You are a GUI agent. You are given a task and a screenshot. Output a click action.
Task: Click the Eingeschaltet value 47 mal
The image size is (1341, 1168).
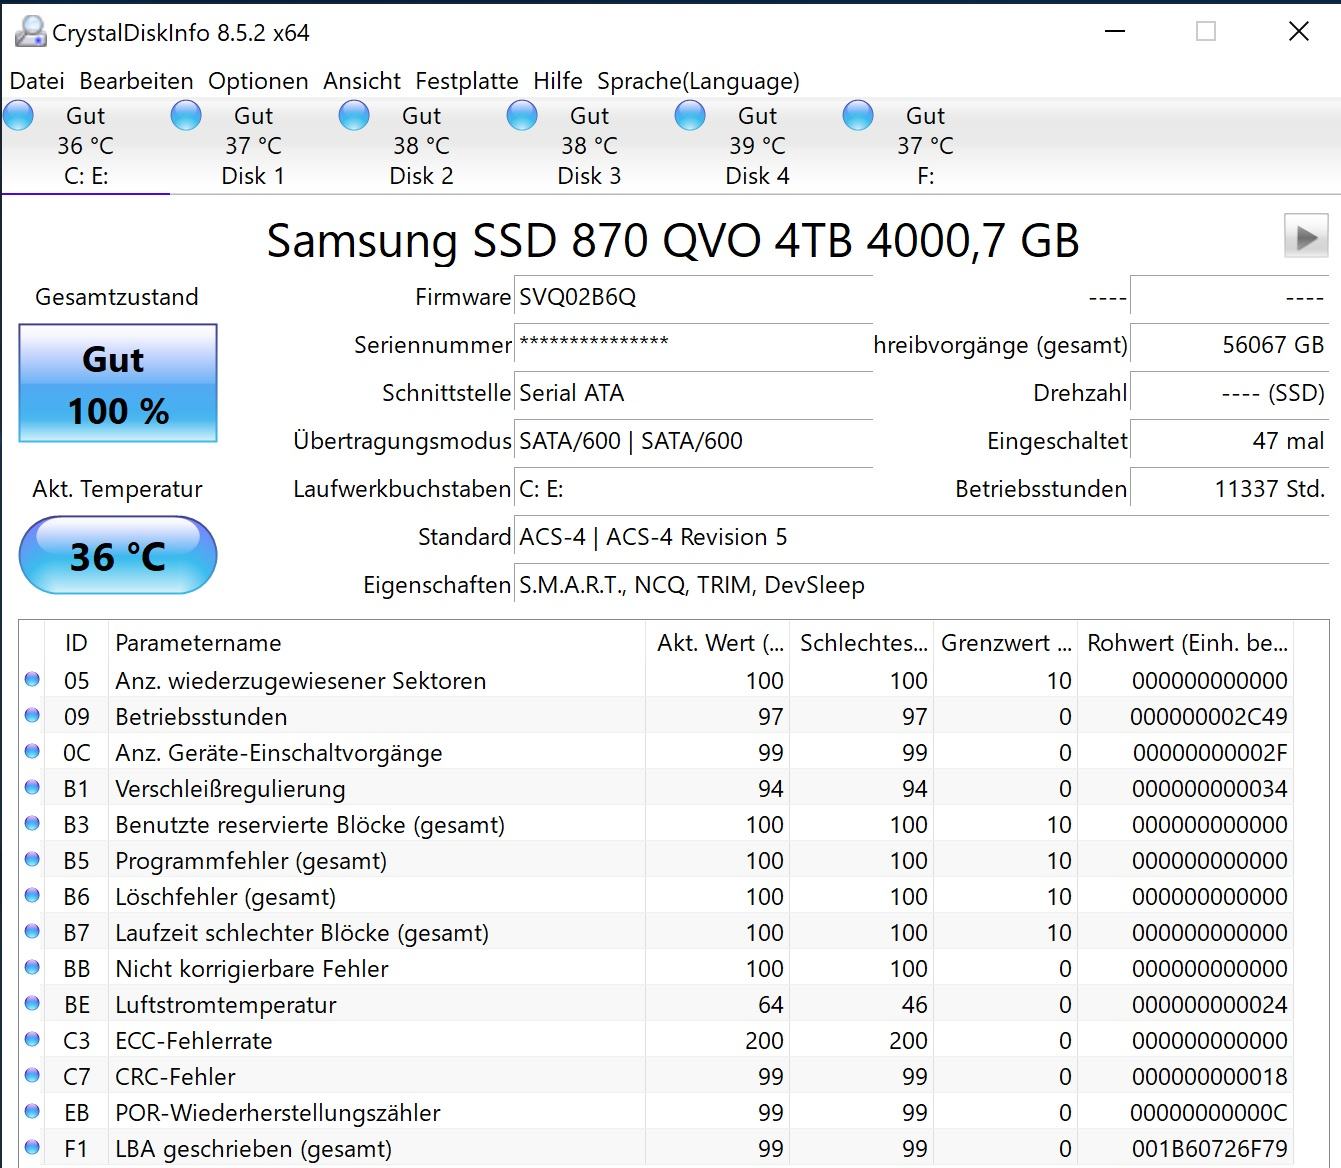tap(1229, 441)
